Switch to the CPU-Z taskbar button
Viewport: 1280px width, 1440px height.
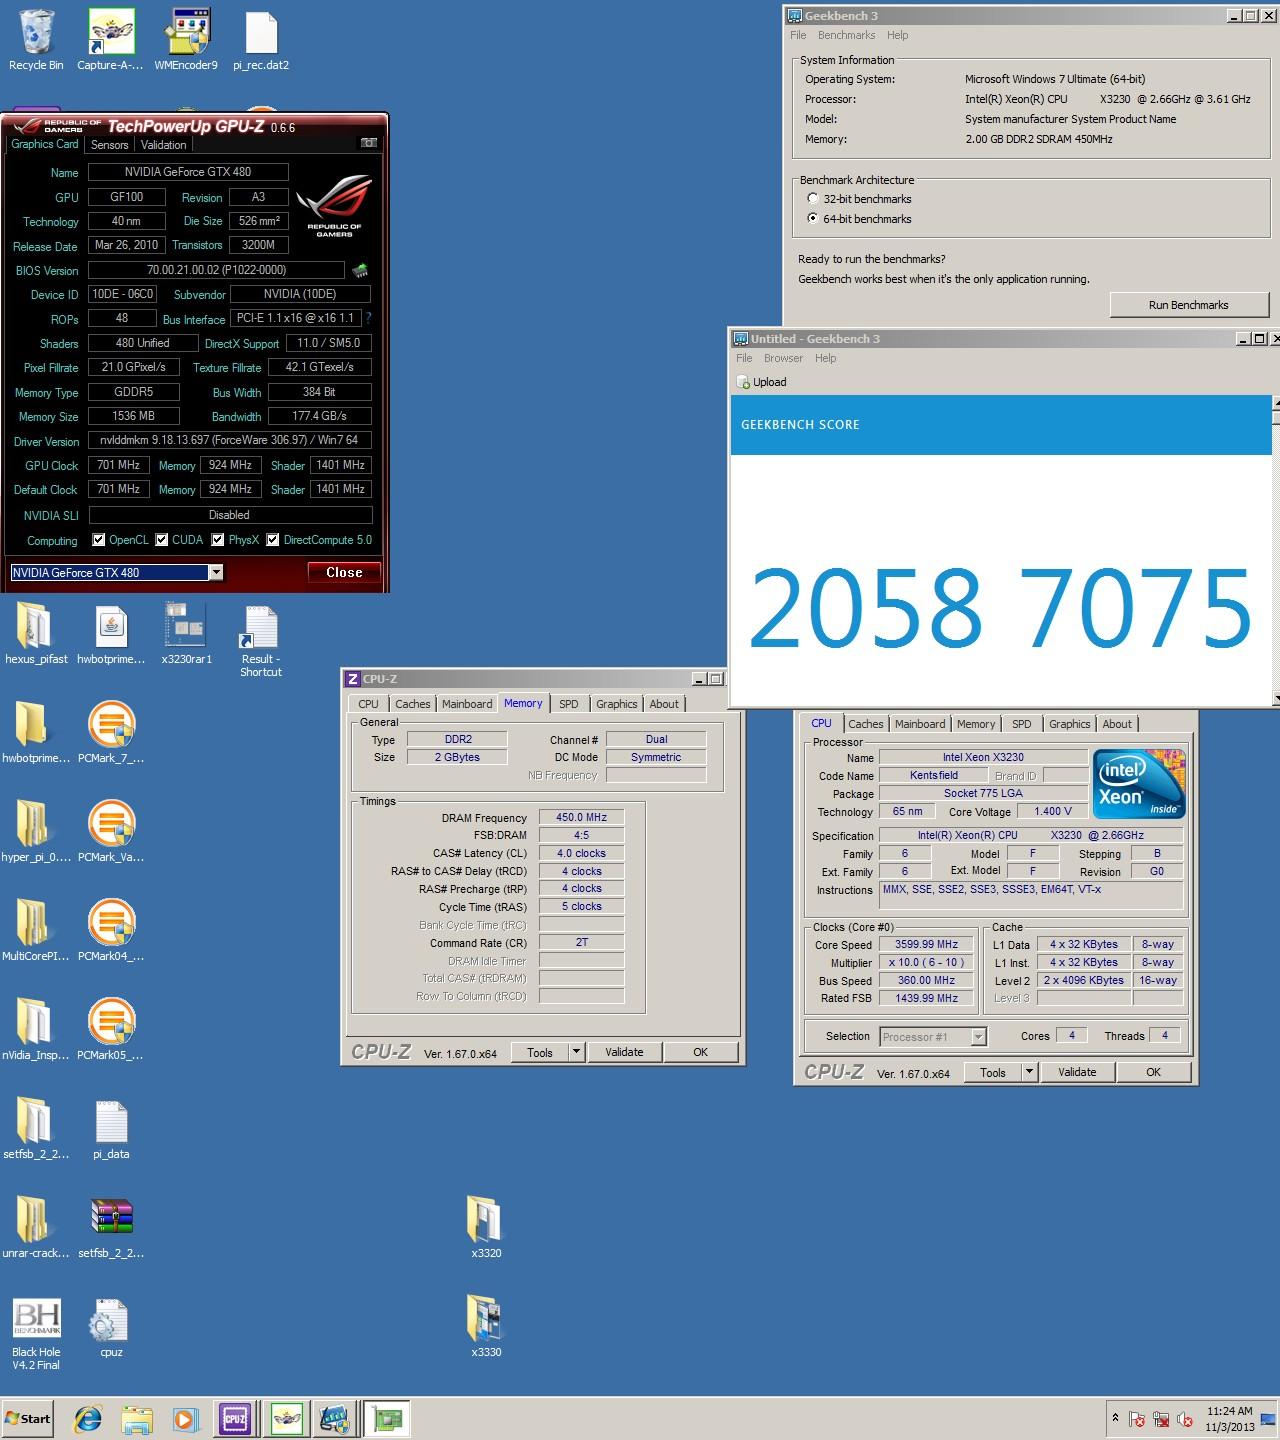(235, 1418)
